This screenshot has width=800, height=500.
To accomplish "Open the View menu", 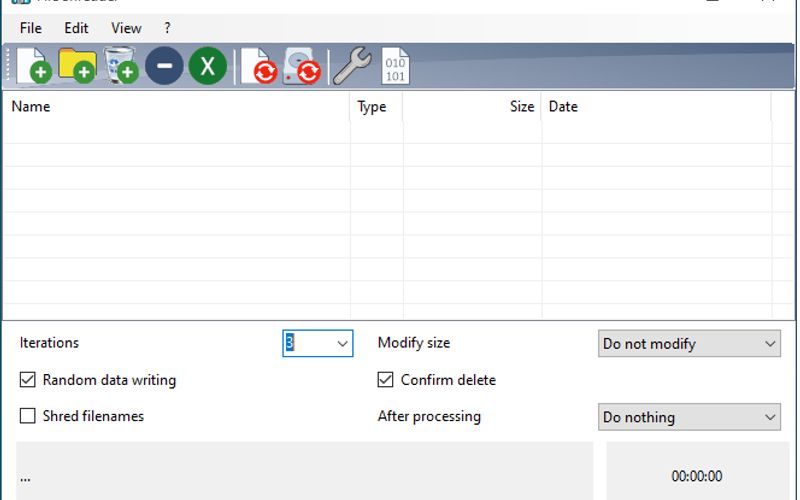I will point(126,28).
